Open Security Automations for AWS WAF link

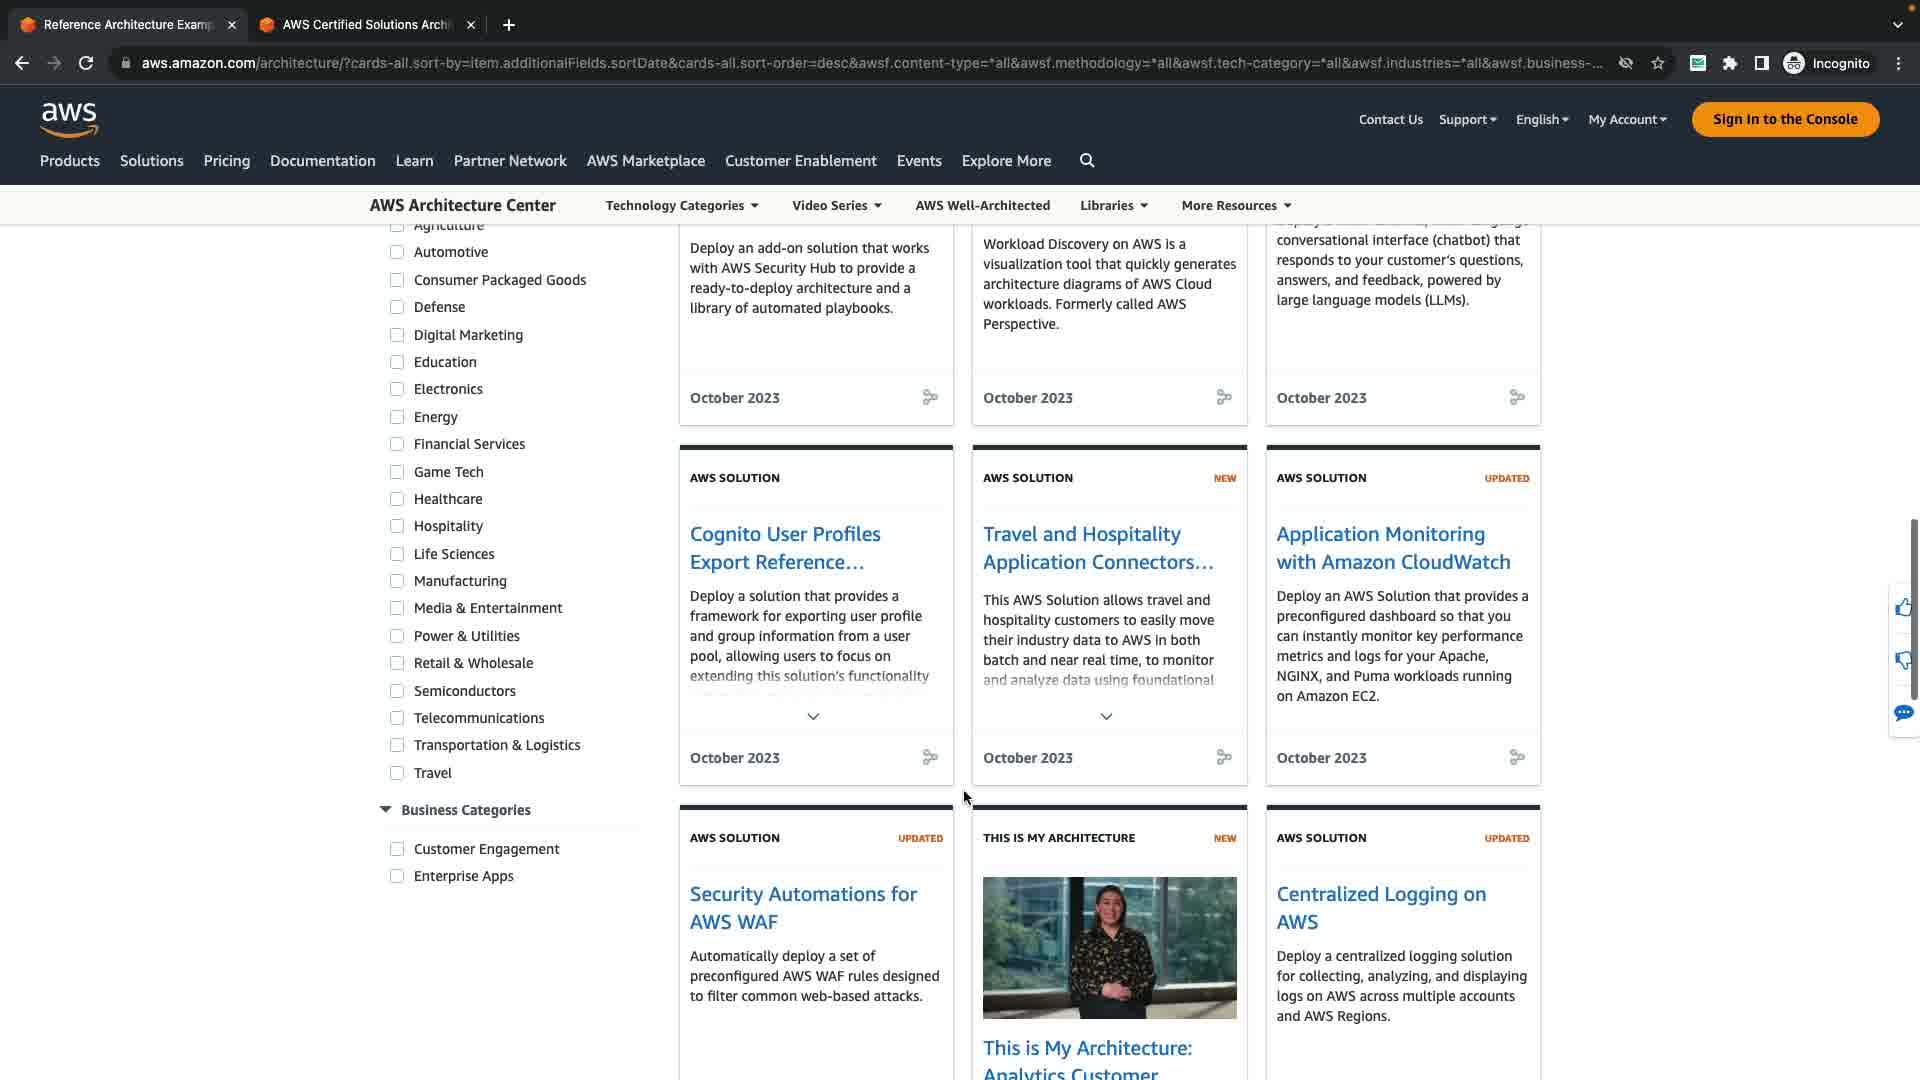(803, 908)
